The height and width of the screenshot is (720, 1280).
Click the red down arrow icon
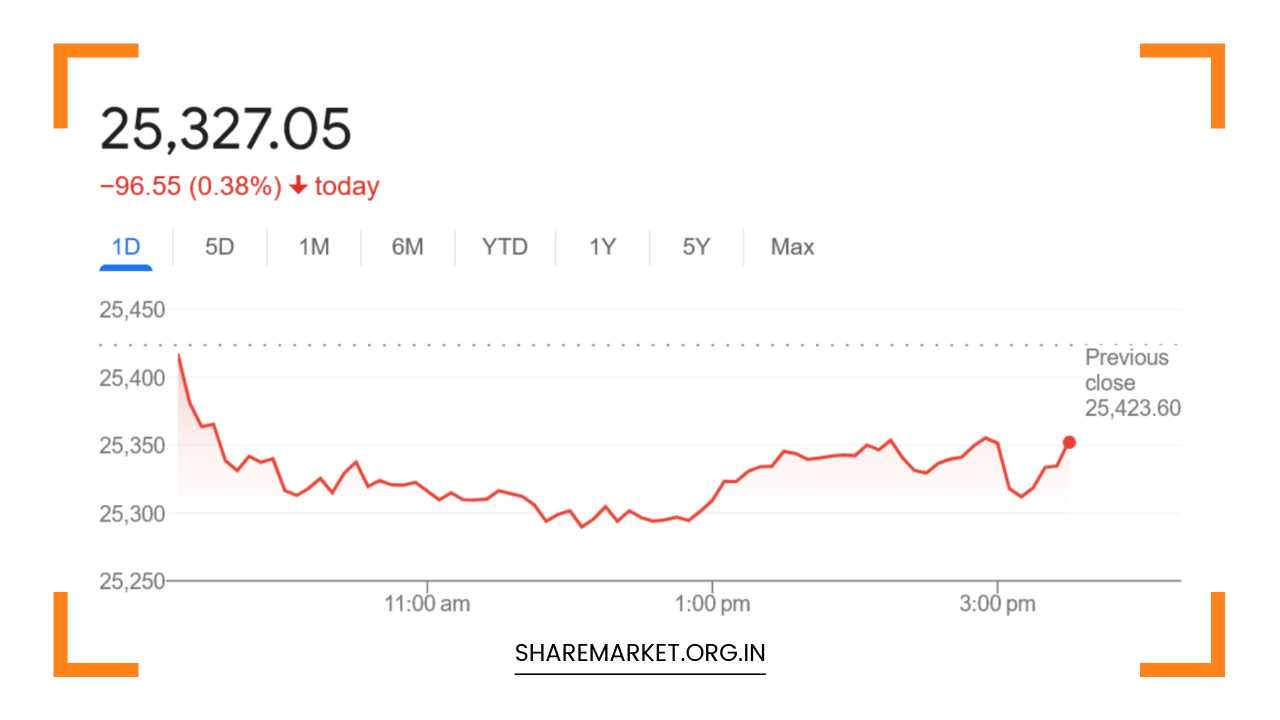(297, 186)
